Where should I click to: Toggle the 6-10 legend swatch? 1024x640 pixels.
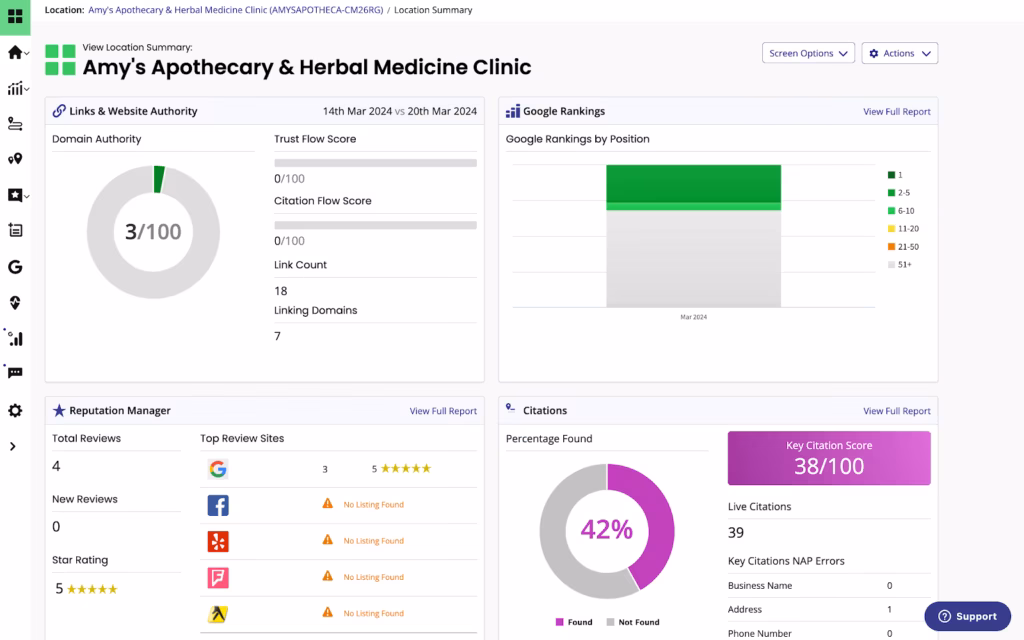(891, 211)
